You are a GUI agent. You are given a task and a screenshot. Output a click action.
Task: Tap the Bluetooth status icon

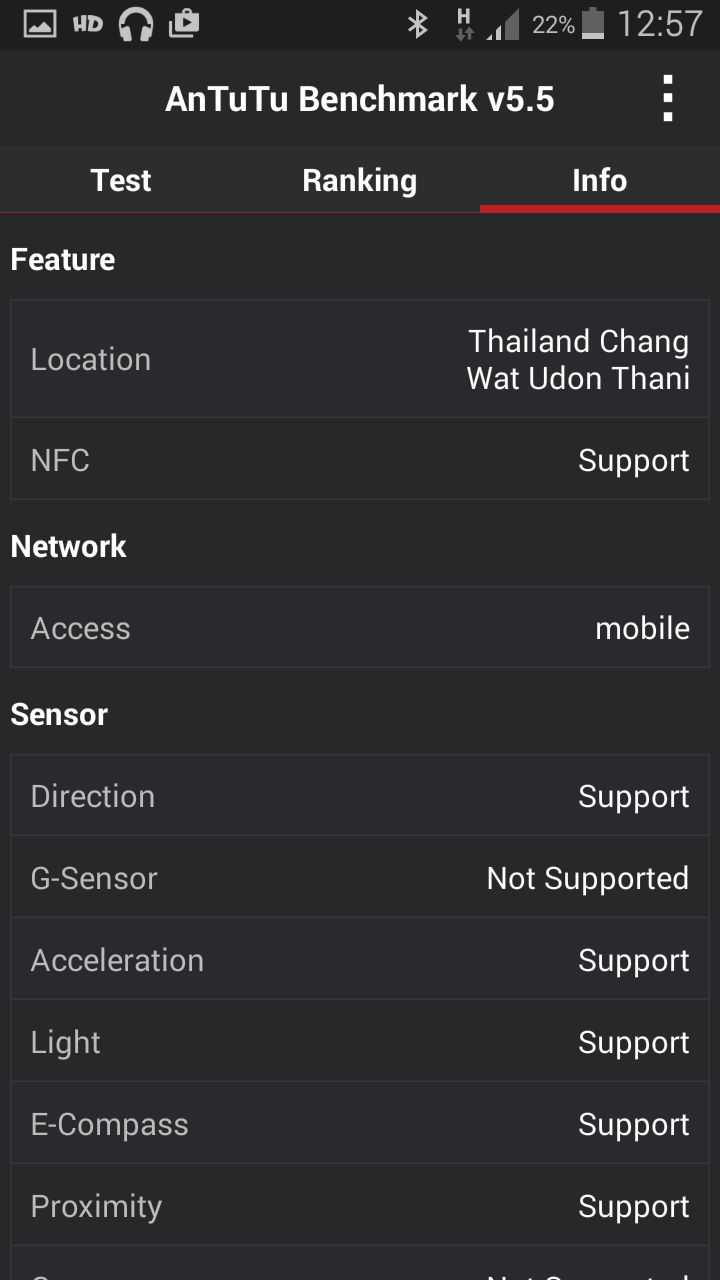click(x=417, y=24)
